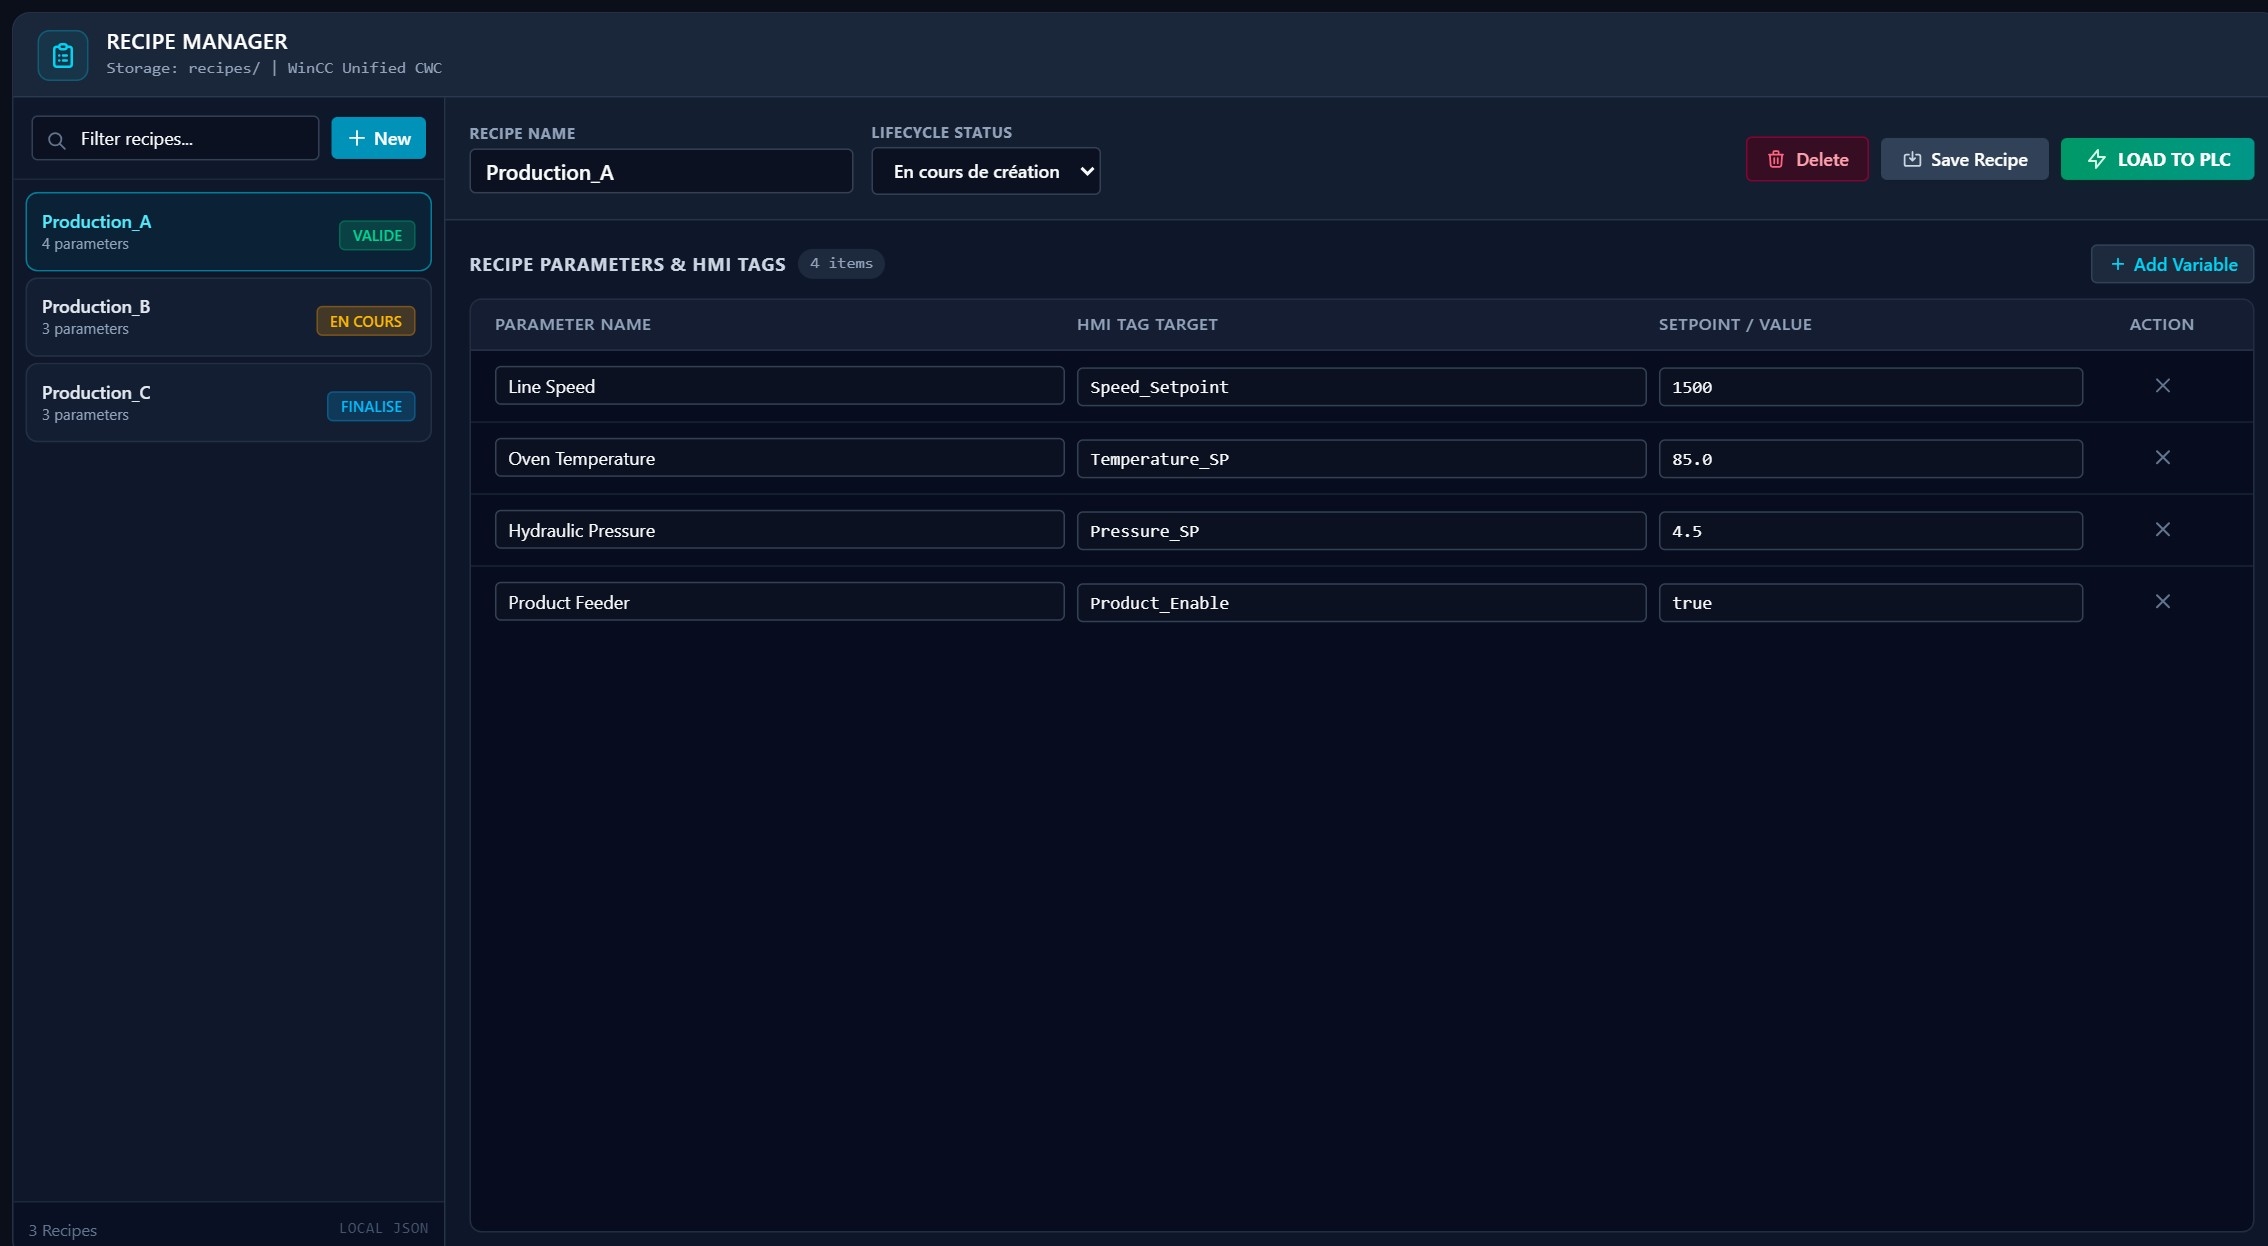Click the SETPOINT / VALUE column header
The width and height of the screenshot is (2268, 1246).
(x=1735, y=325)
